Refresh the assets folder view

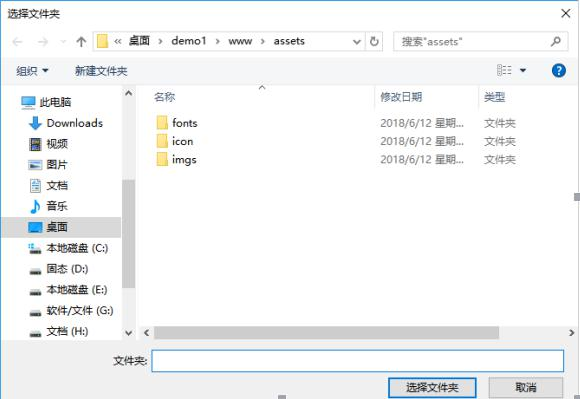pos(374,41)
